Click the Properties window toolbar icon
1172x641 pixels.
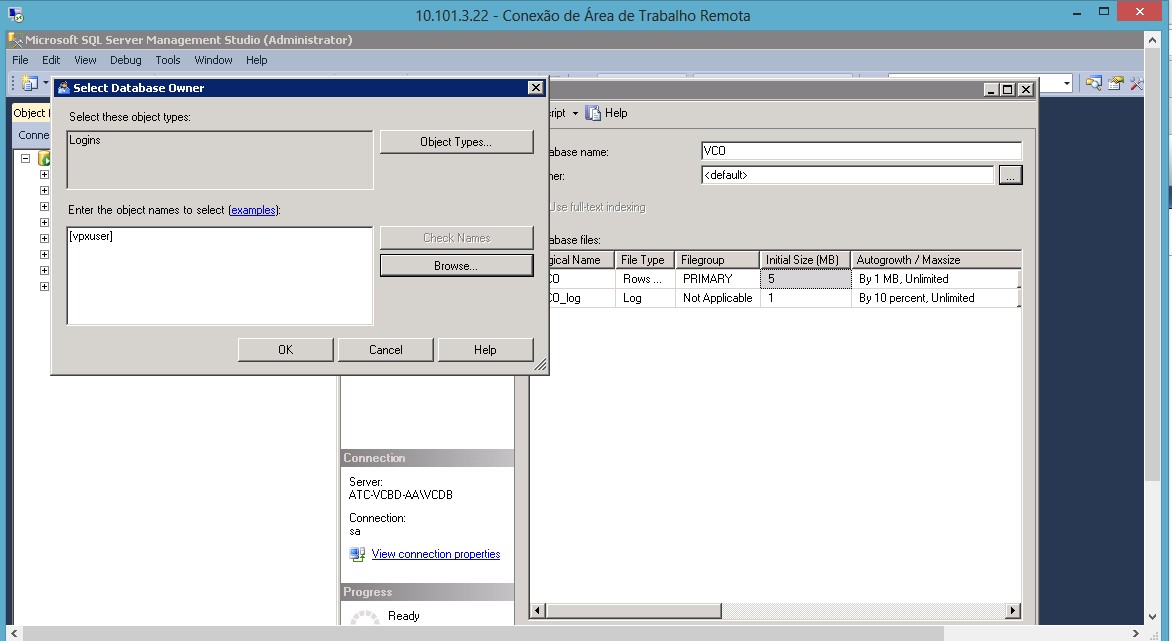(1115, 84)
